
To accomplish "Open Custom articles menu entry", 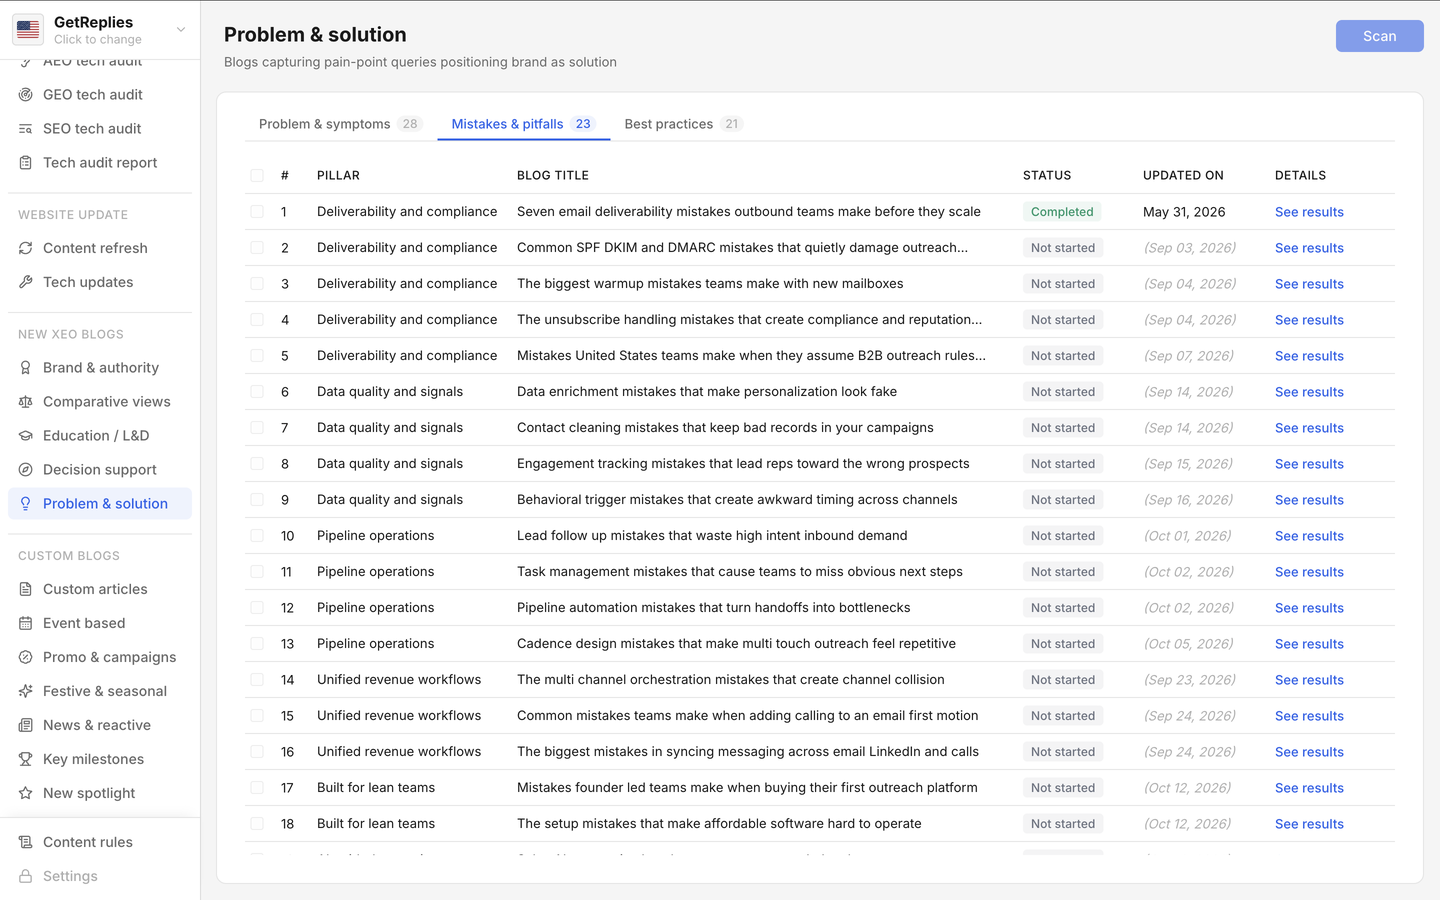I will pyautogui.click(x=100, y=589).
